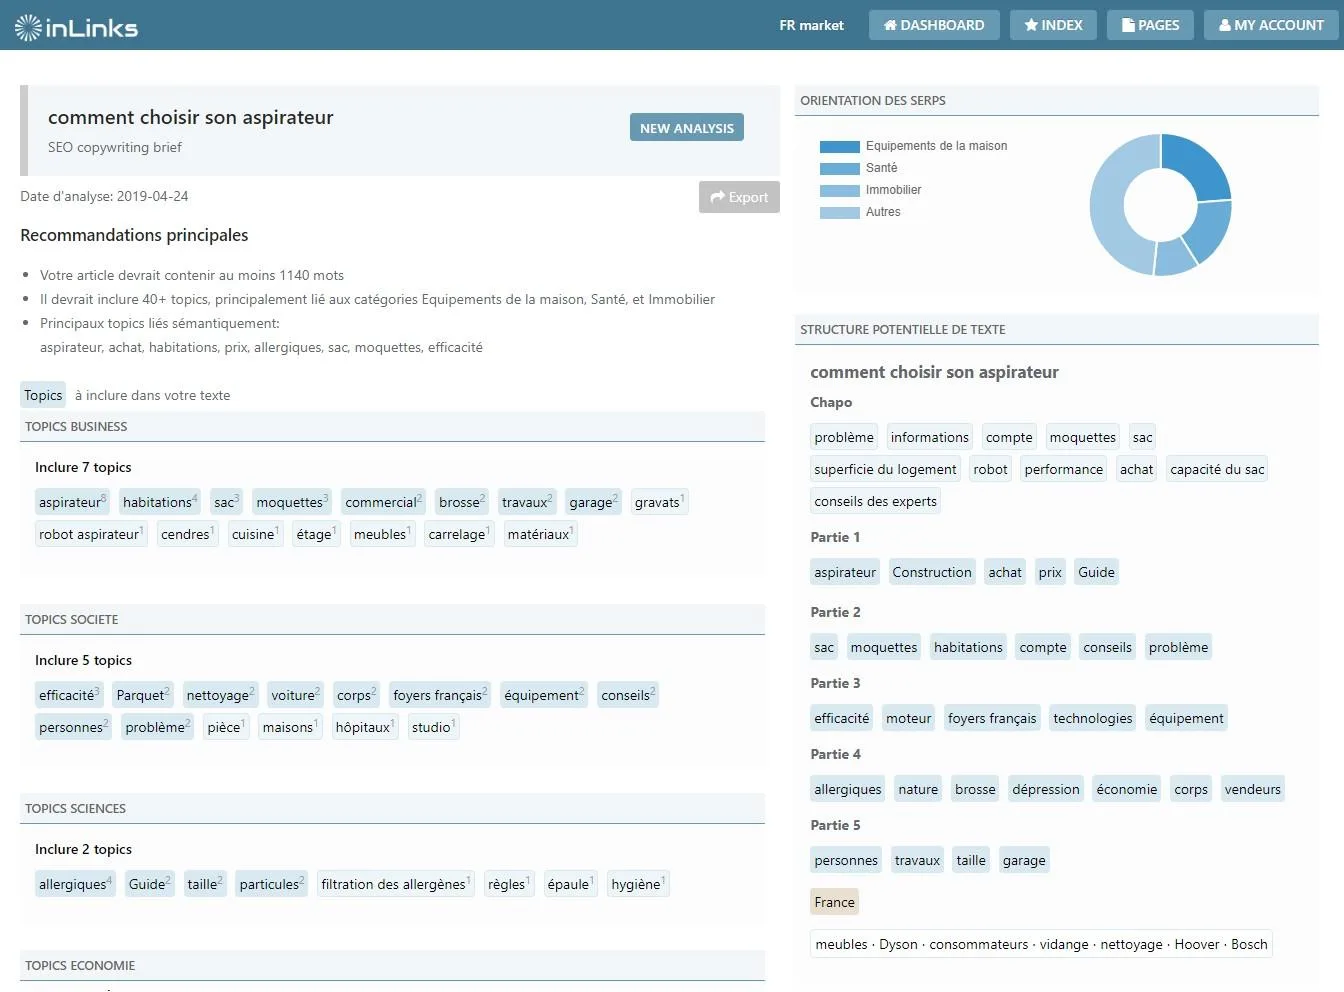Select the économie tag in Partie 4
Image resolution: width=1344 pixels, height=992 pixels.
tap(1126, 789)
